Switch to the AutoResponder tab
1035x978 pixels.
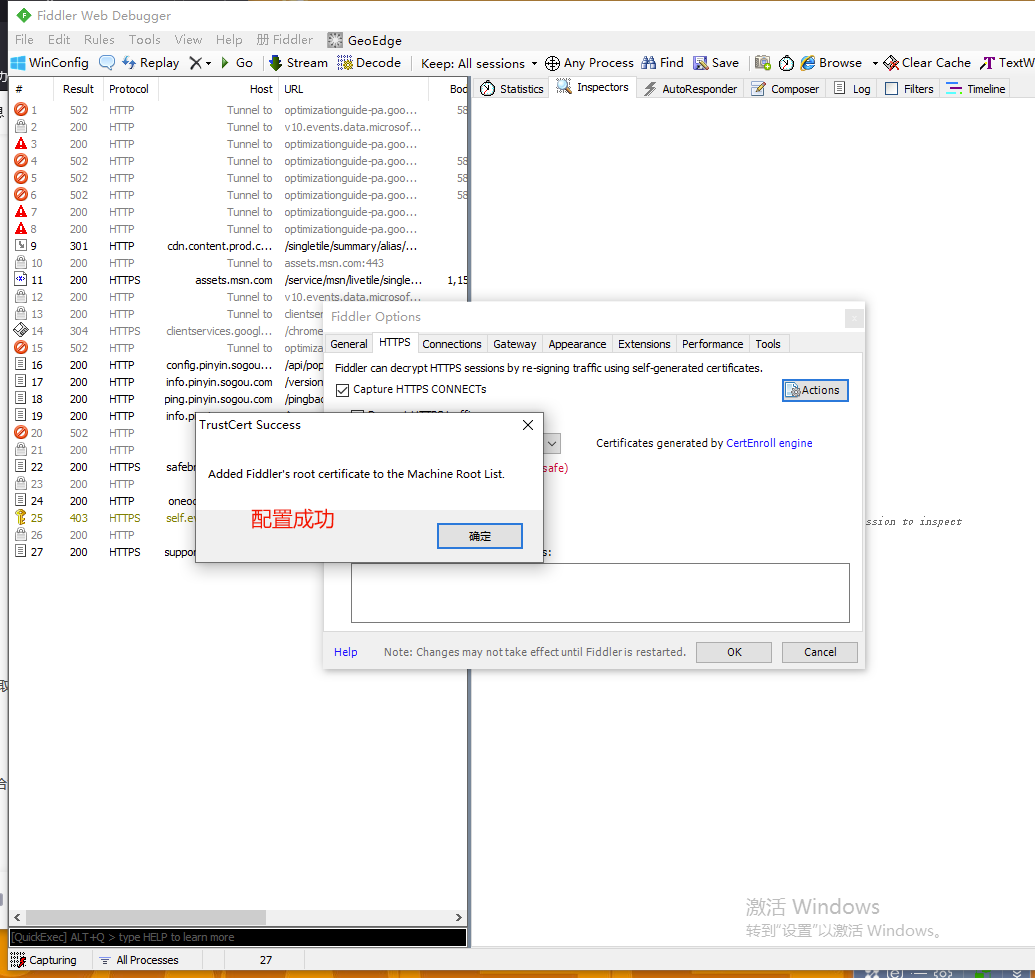(690, 88)
